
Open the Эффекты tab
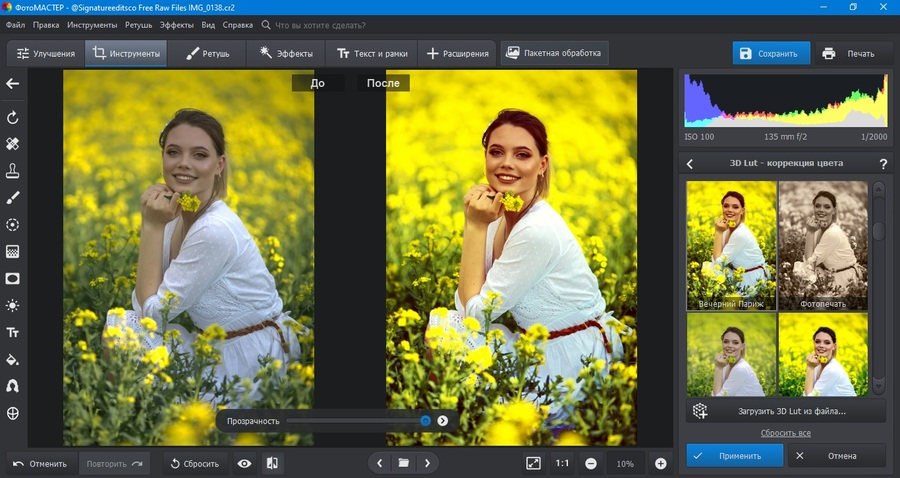tap(286, 53)
